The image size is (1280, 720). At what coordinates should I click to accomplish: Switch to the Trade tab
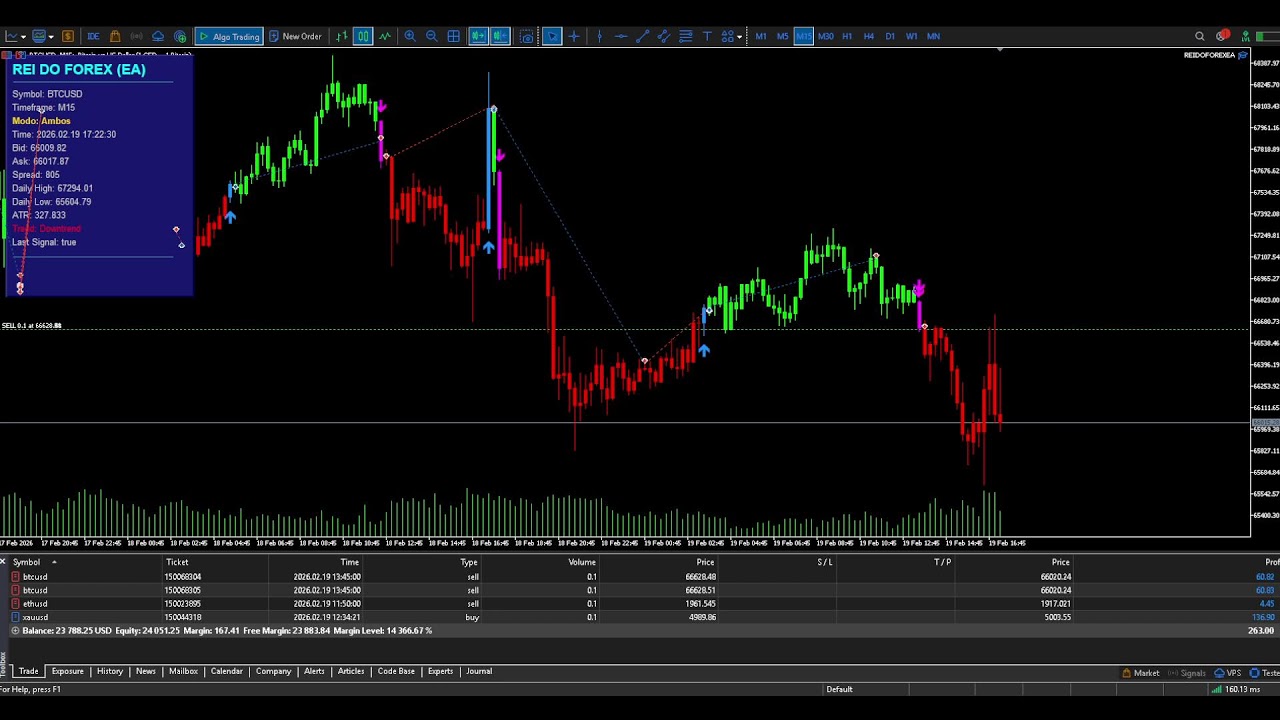pos(28,671)
